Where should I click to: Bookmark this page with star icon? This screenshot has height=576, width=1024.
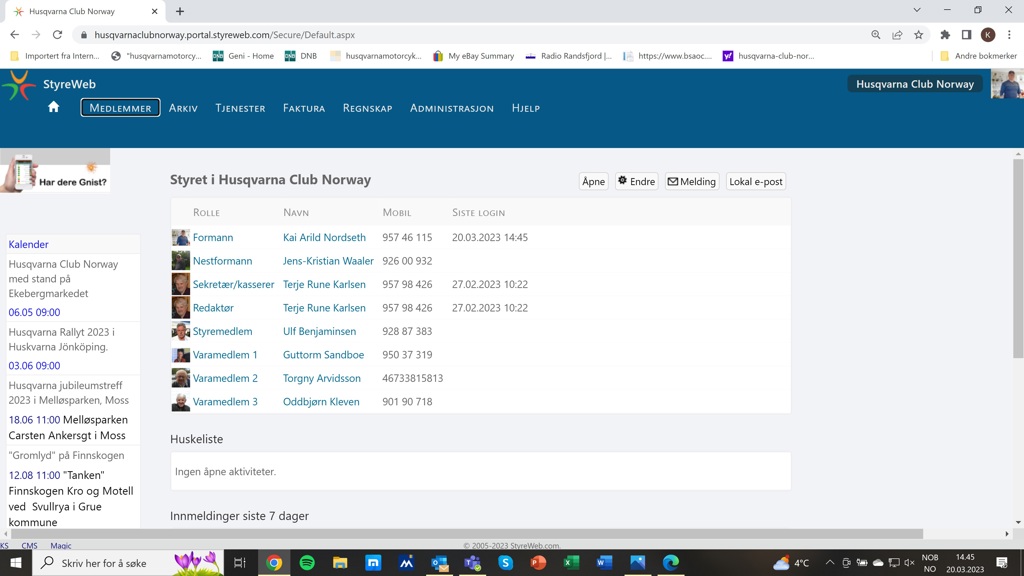pos(918,35)
